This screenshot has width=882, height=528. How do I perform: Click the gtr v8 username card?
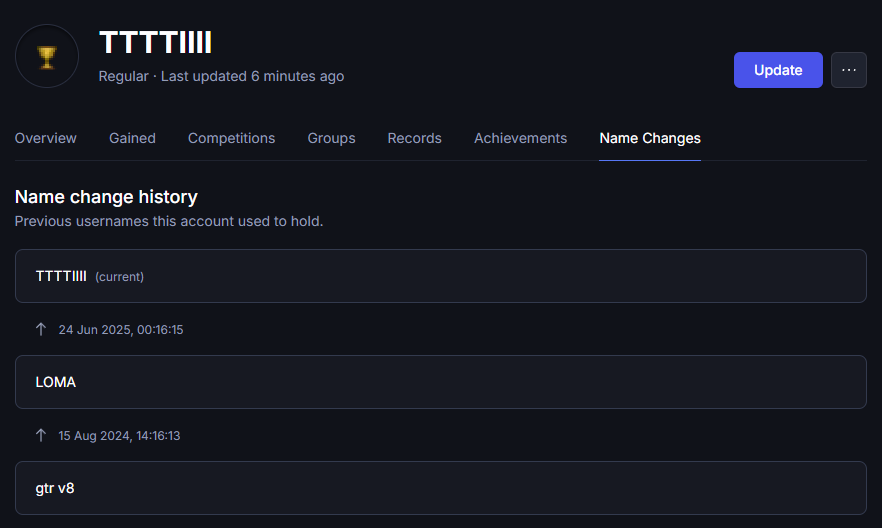coord(440,488)
